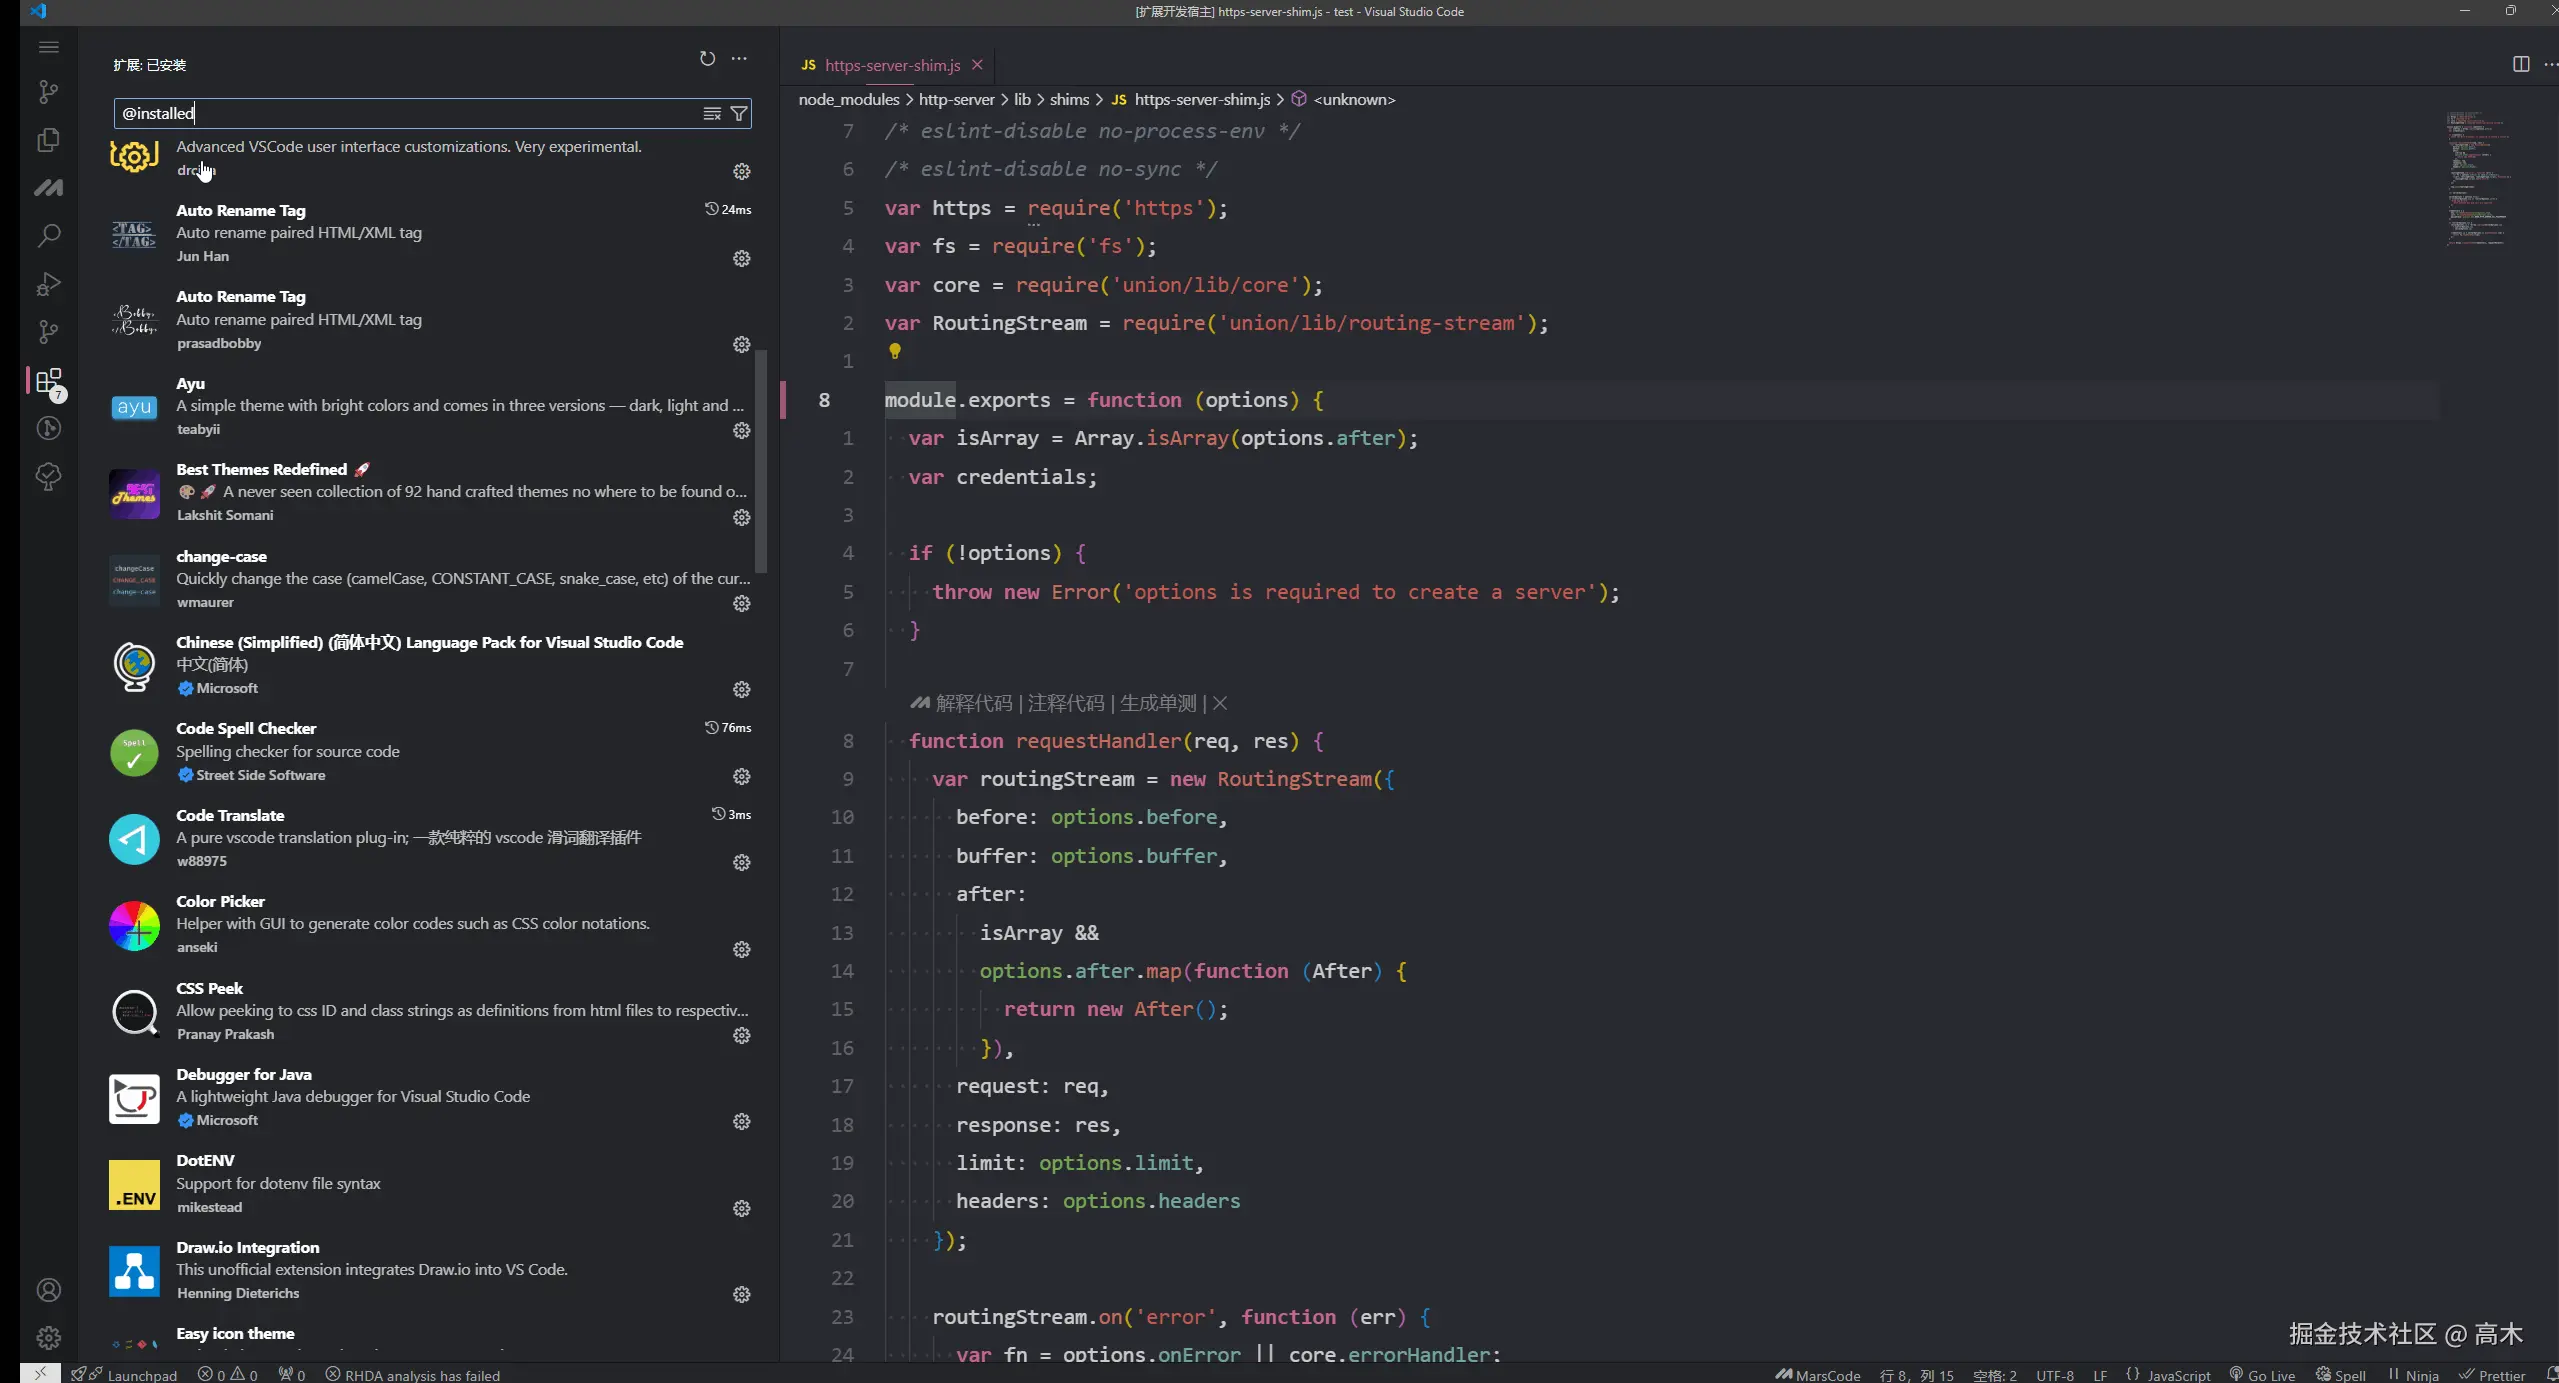
Task: Click the 生成单测 code lens
Action: point(1158,703)
